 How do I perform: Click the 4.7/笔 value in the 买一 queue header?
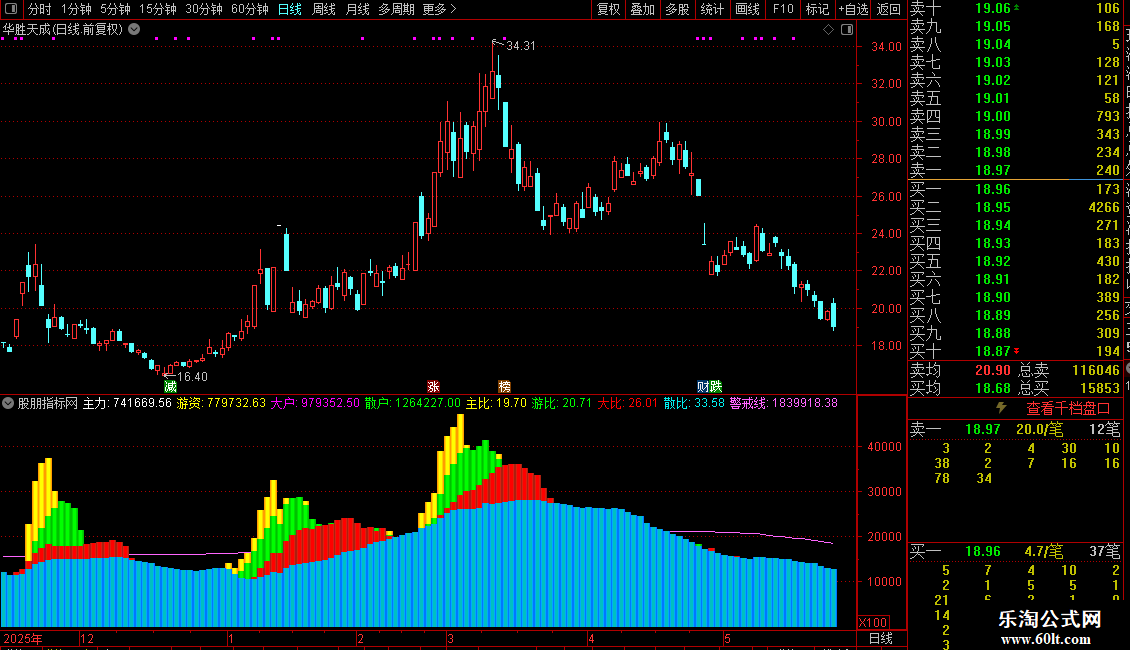click(1044, 551)
